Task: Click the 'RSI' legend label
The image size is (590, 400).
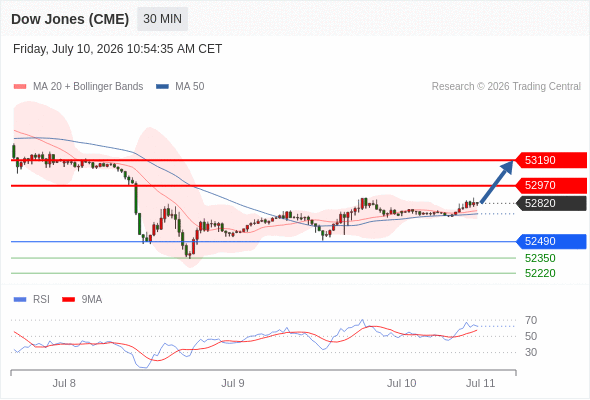Action: tap(41, 300)
